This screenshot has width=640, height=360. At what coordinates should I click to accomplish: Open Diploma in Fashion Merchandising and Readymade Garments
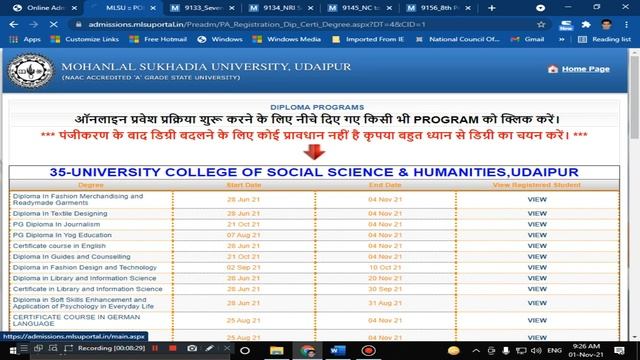coord(78,199)
